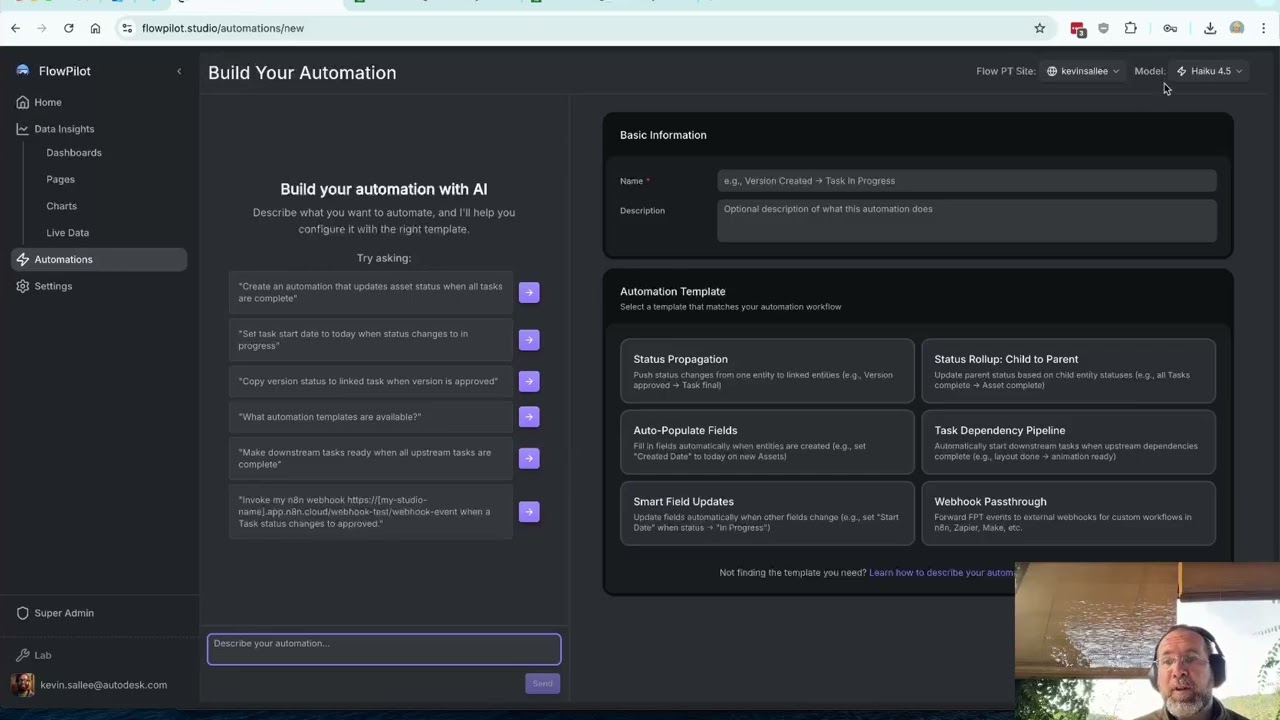The width and height of the screenshot is (1280, 720).
Task: Submit the asset status suggestion arrow
Action: (x=528, y=292)
